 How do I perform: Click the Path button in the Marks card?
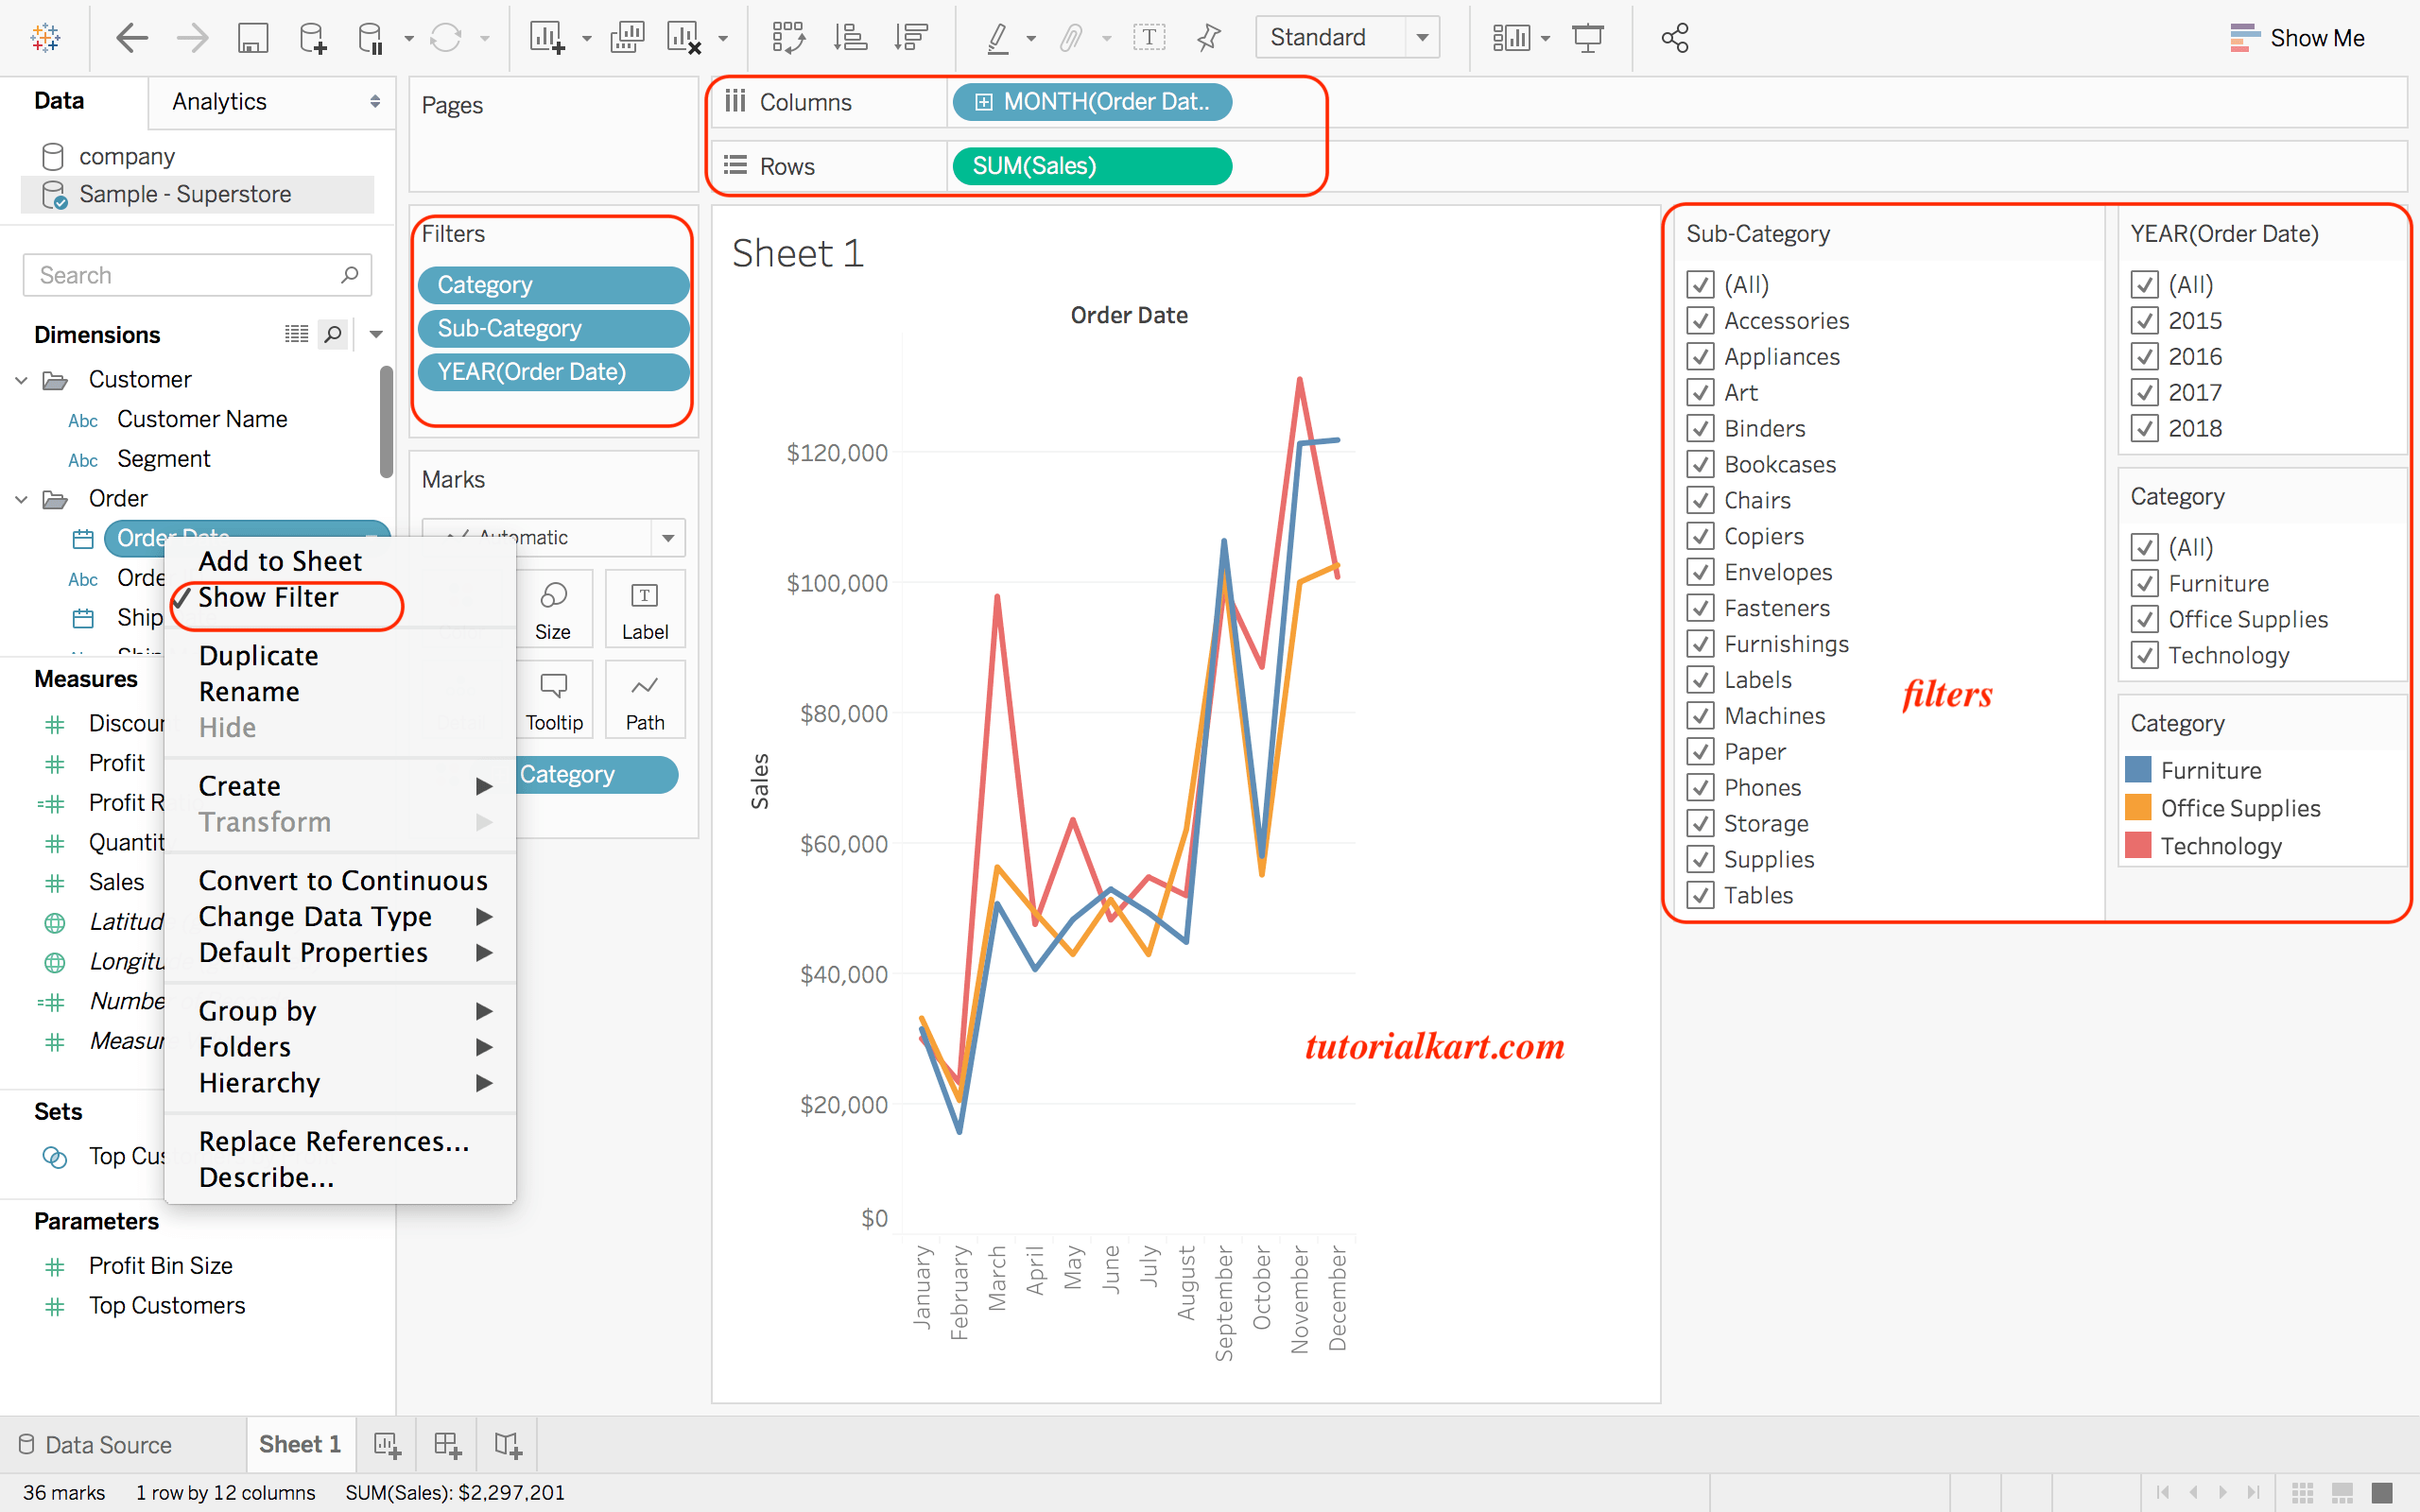click(644, 699)
